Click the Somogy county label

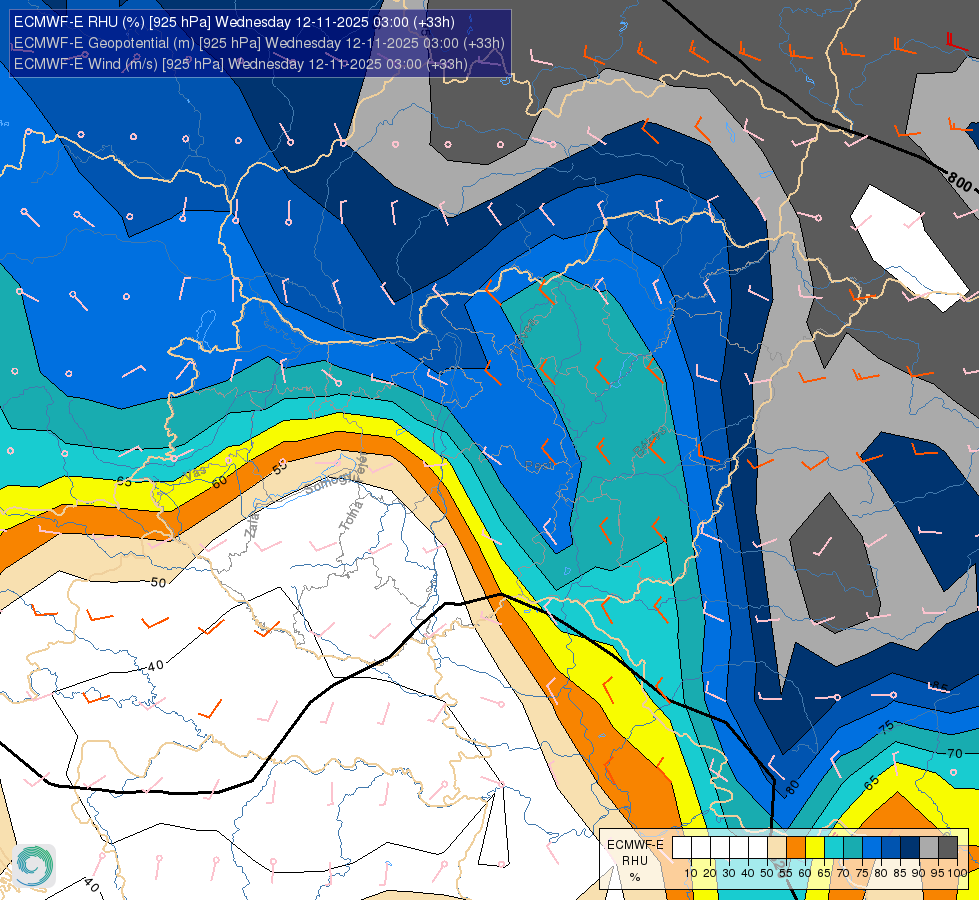pyautogui.click(x=326, y=485)
